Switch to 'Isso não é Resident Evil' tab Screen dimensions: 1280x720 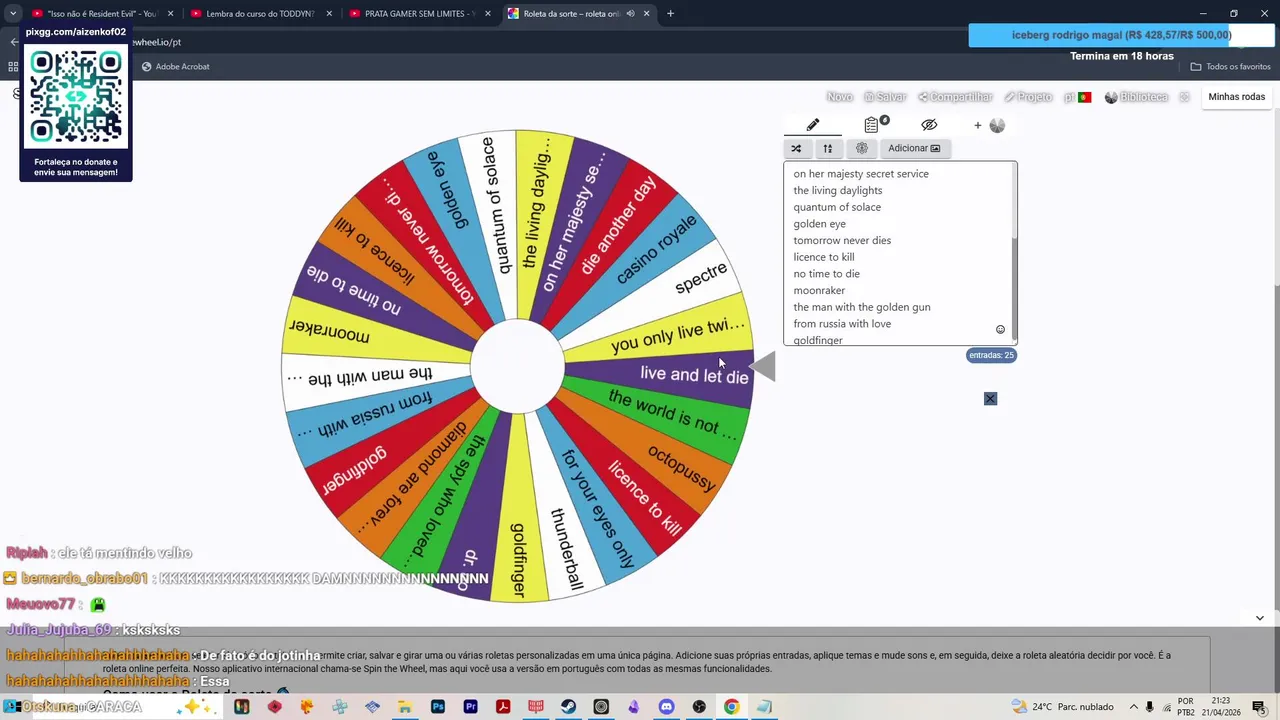[x=102, y=14]
